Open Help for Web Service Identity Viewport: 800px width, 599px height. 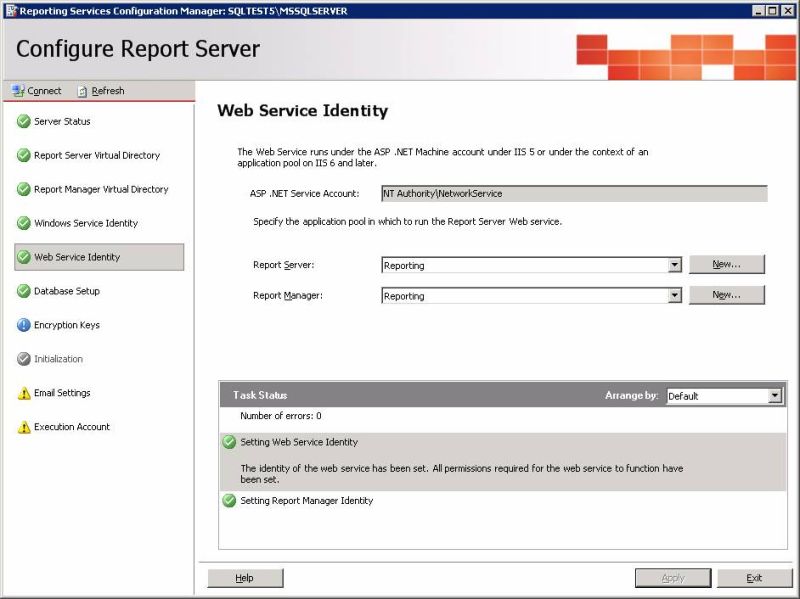245,577
